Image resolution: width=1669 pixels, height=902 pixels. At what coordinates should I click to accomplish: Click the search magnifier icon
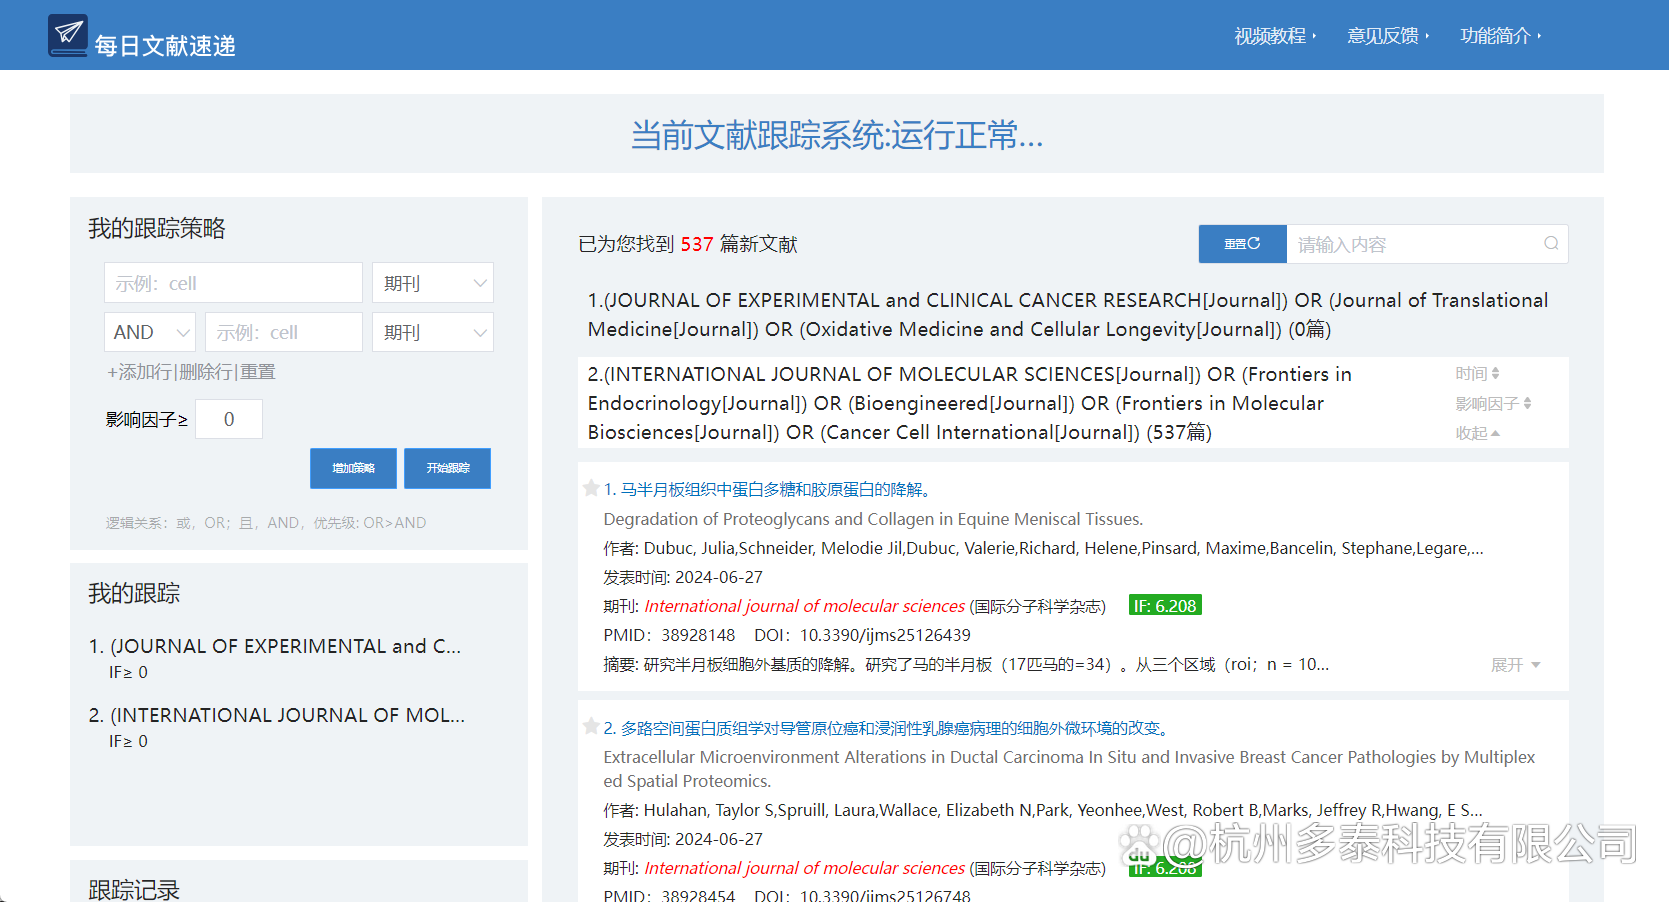point(1551,243)
